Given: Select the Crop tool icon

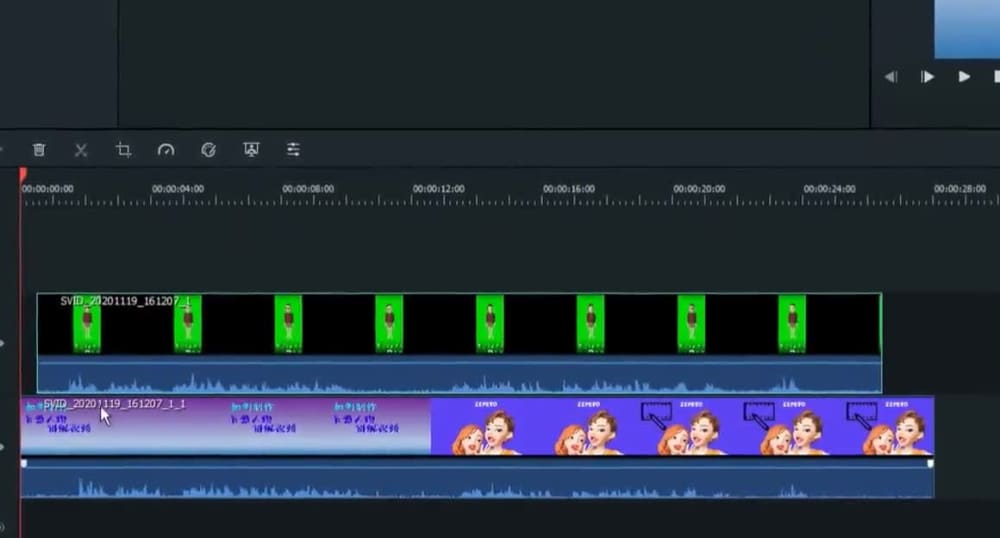Looking at the screenshot, I should pos(124,150).
